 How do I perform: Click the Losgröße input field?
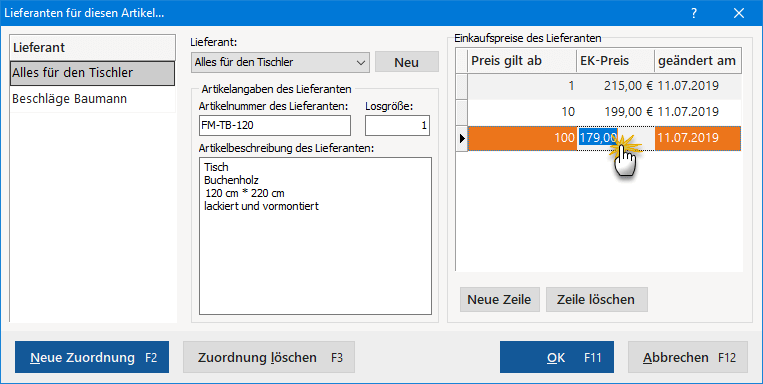(398, 126)
